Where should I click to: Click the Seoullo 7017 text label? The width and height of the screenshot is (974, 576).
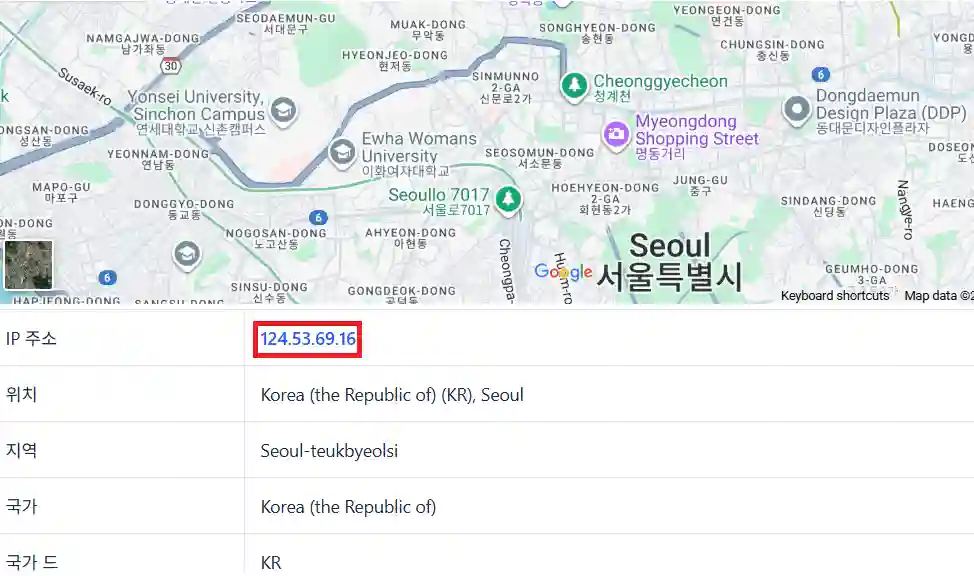click(439, 194)
